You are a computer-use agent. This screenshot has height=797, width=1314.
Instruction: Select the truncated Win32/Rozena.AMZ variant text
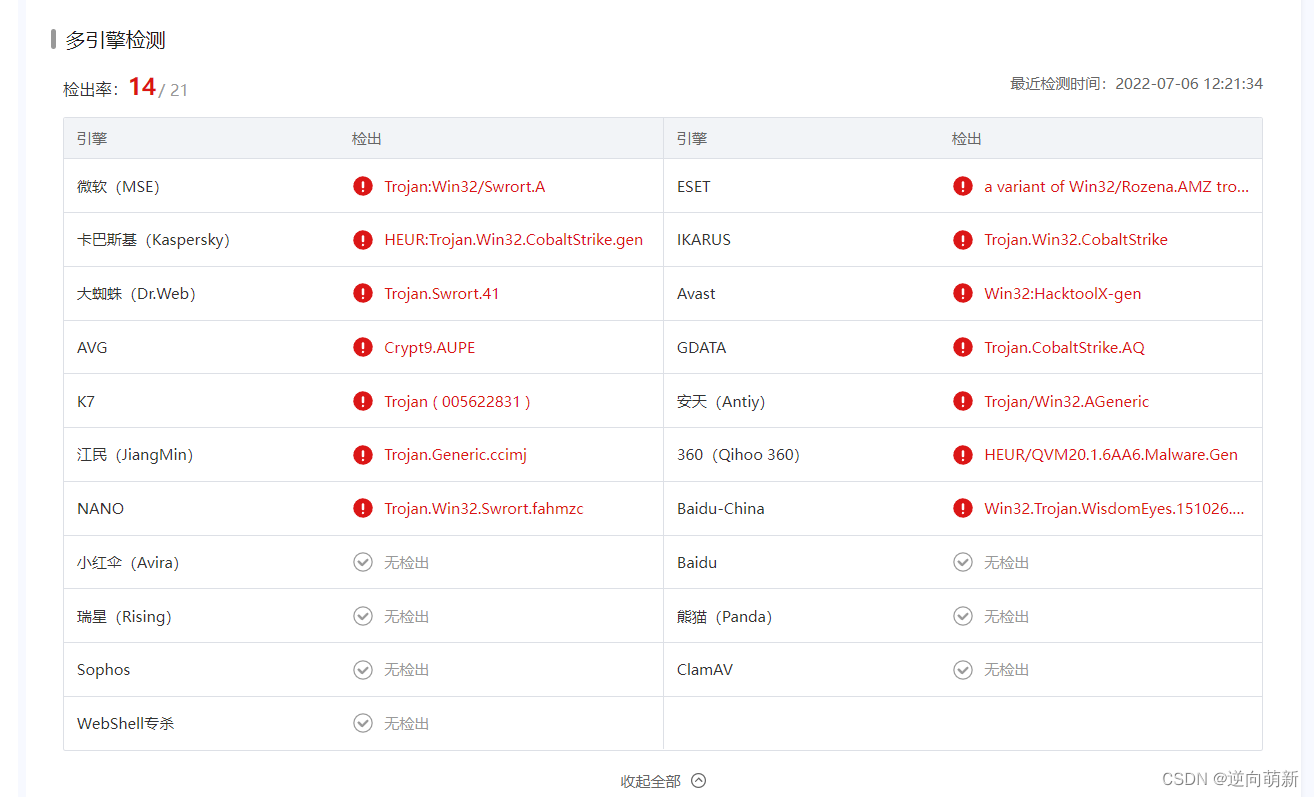pyautogui.click(x=1117, y=187)
